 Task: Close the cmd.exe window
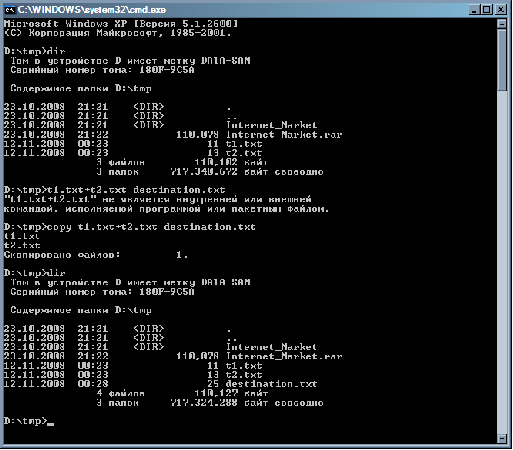(x=500, y=10)
